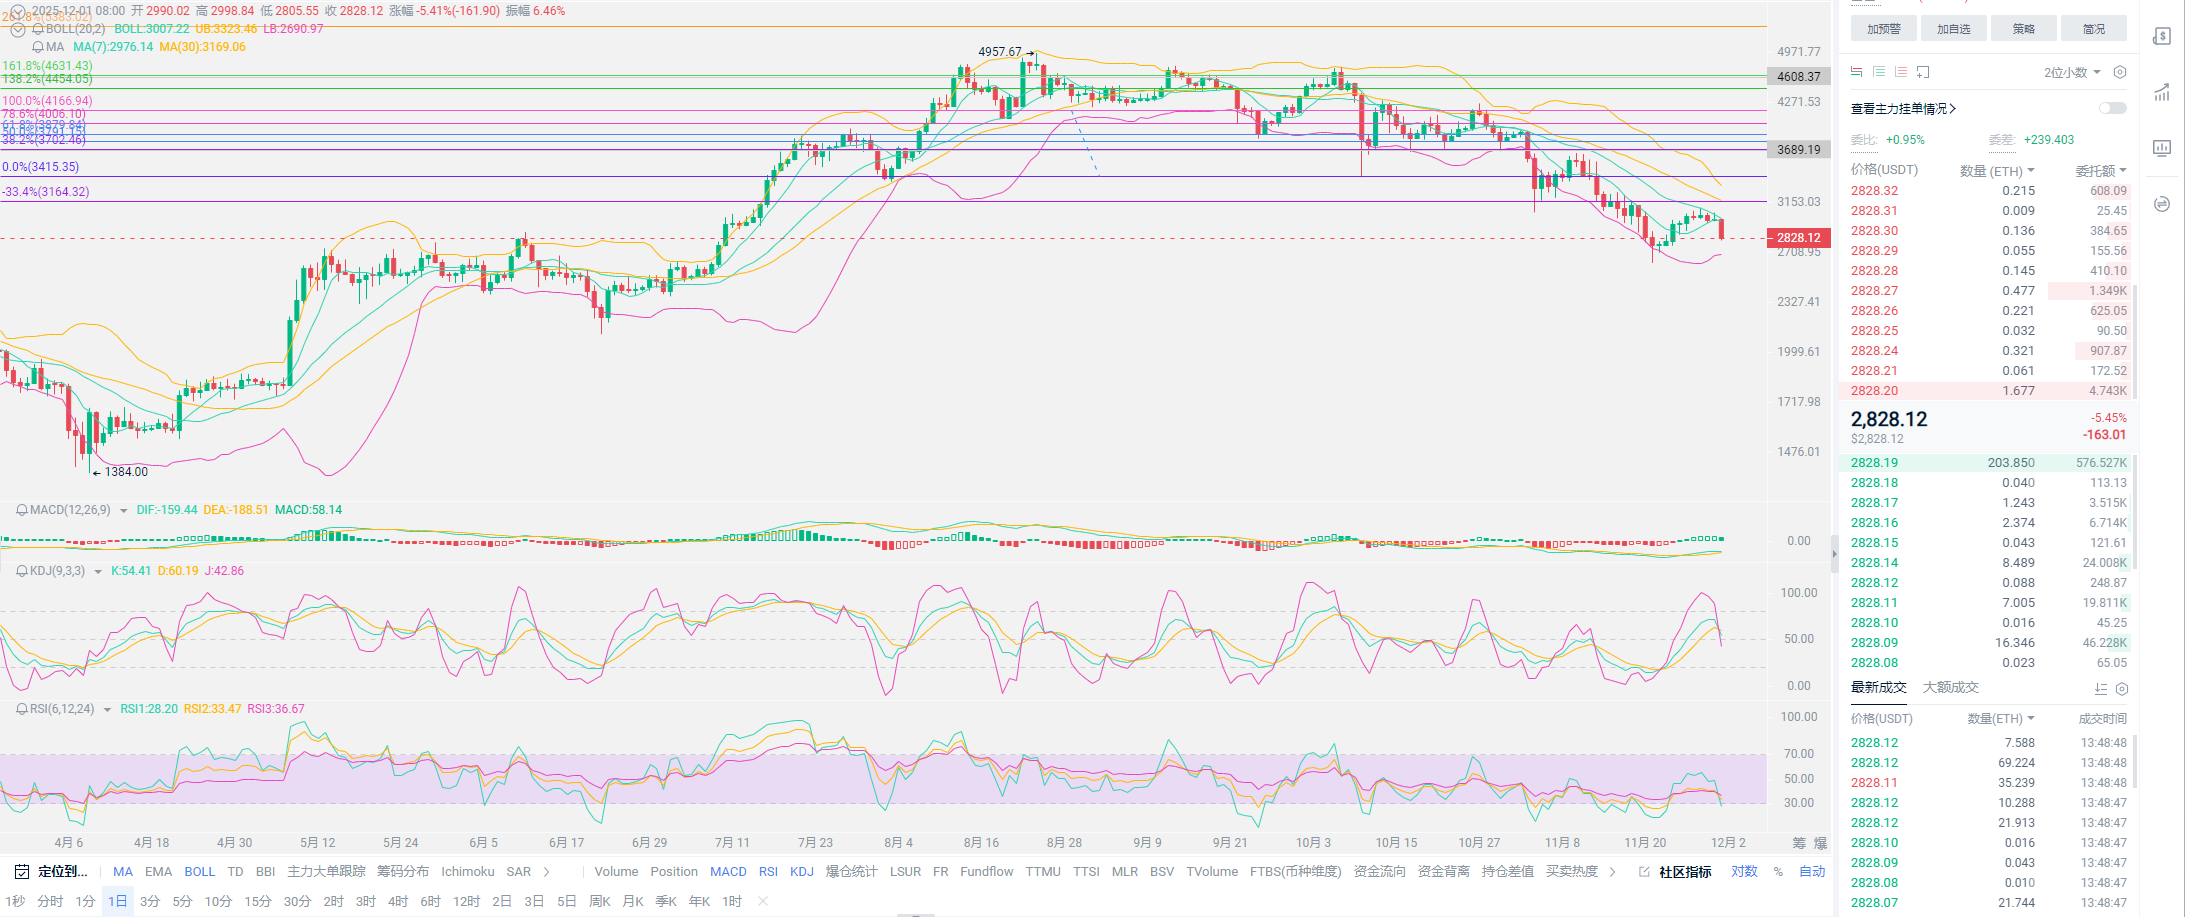This screenshot has height=917, width=2185.
Task: Open the latest trades settings icon
Action: pos(2121,689)
